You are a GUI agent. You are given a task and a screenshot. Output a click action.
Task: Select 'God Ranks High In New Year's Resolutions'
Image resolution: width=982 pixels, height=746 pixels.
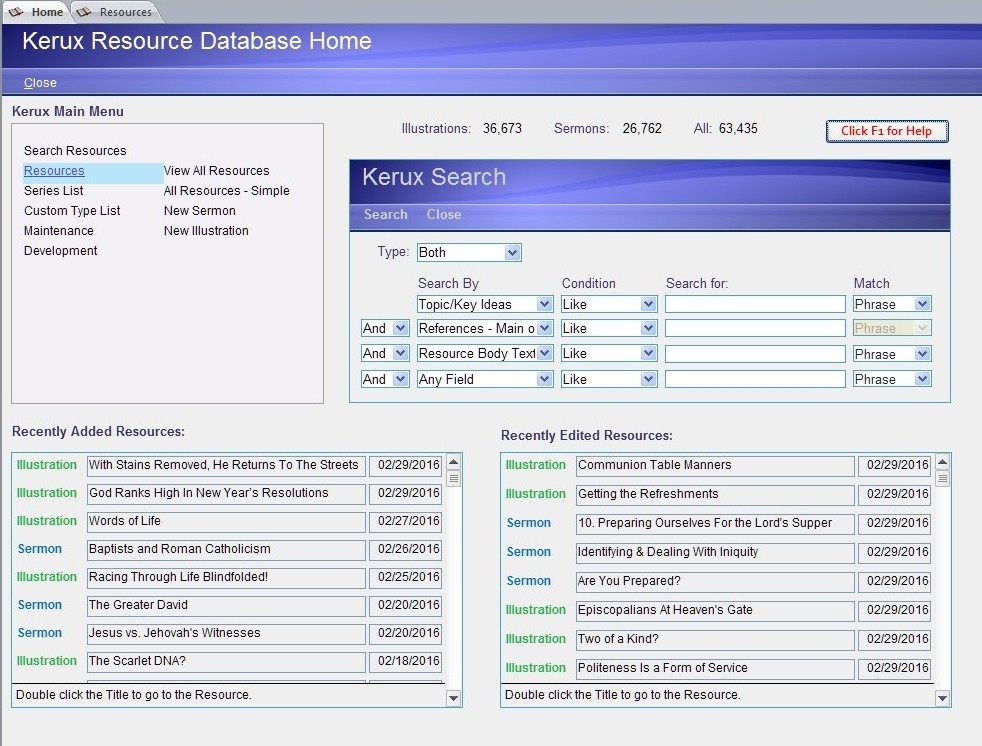pyautogui.click(x=226, y=493)
